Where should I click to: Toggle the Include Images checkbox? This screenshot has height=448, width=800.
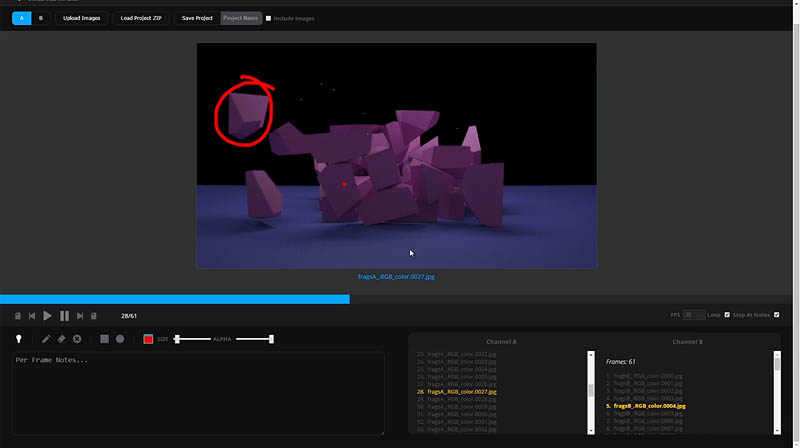[268, 18]
